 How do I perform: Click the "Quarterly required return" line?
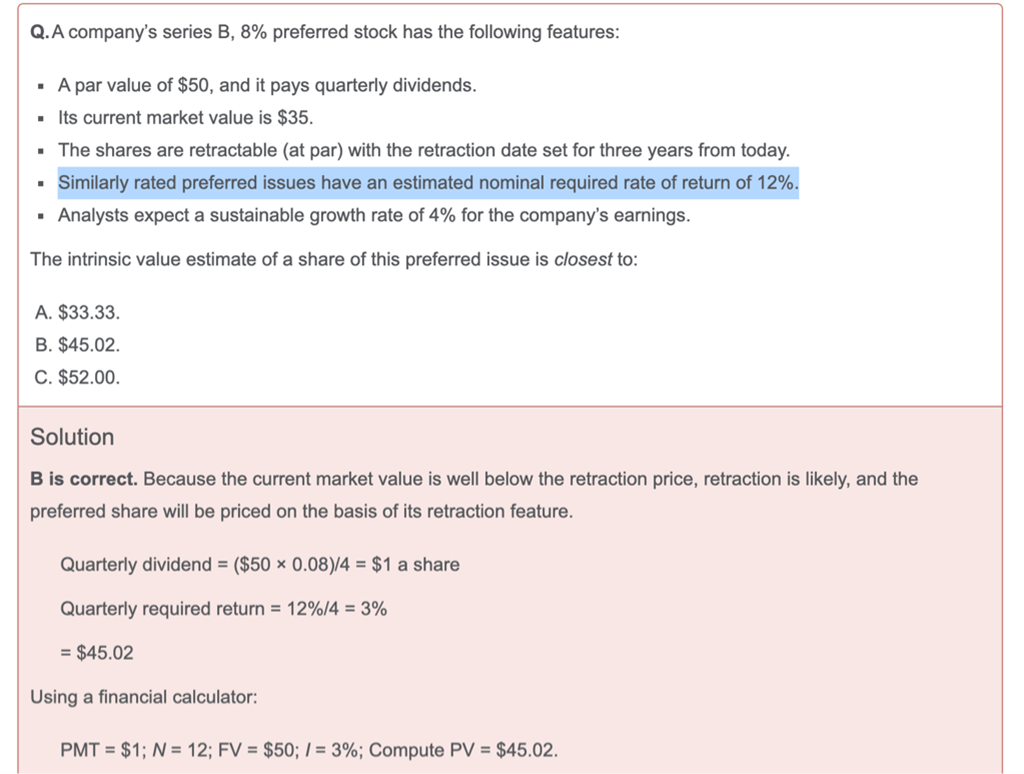(223, 609)
